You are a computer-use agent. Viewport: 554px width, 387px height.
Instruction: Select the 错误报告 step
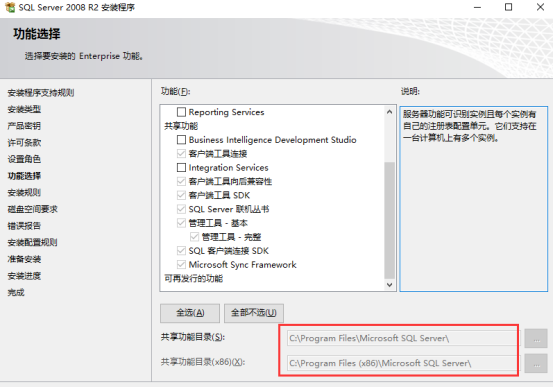coord(24,225)
